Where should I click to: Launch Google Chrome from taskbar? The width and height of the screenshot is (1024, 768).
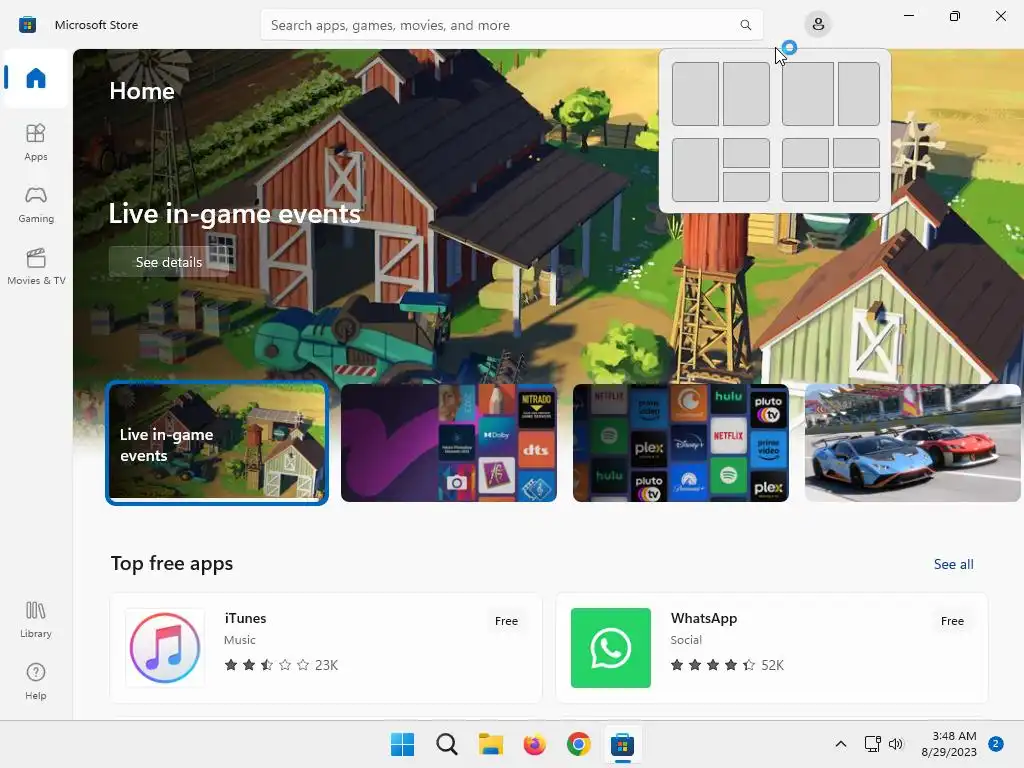pyautogui.click(x=579, y=744)
